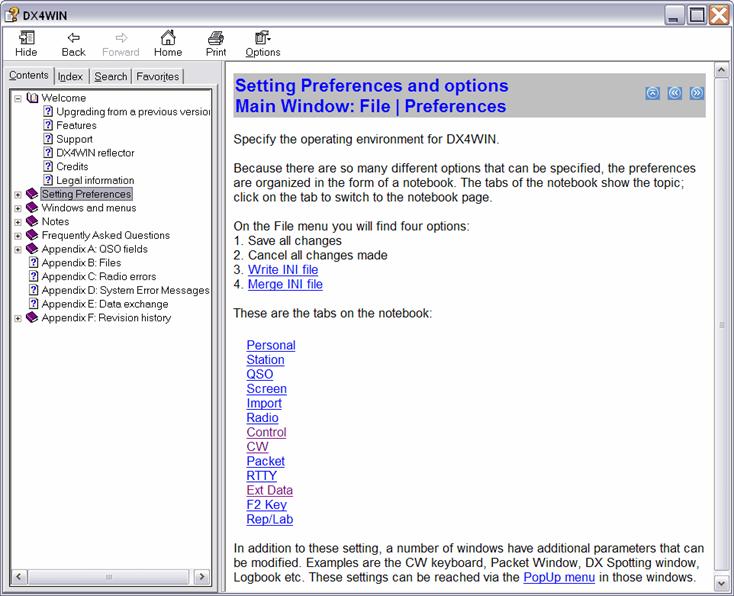
Task: Open the CW link
Action: (257, 447)
